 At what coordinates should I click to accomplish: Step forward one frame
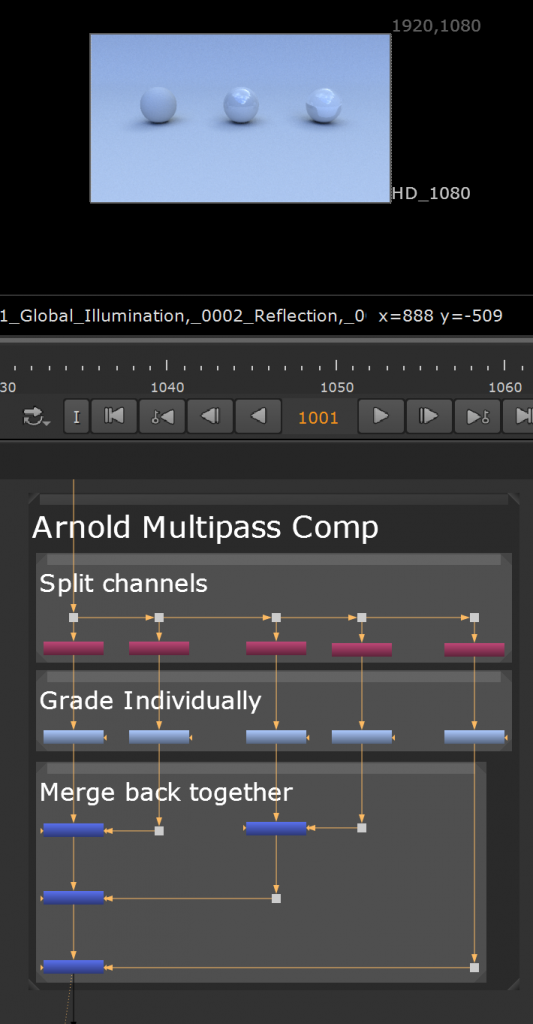[428, 416]
